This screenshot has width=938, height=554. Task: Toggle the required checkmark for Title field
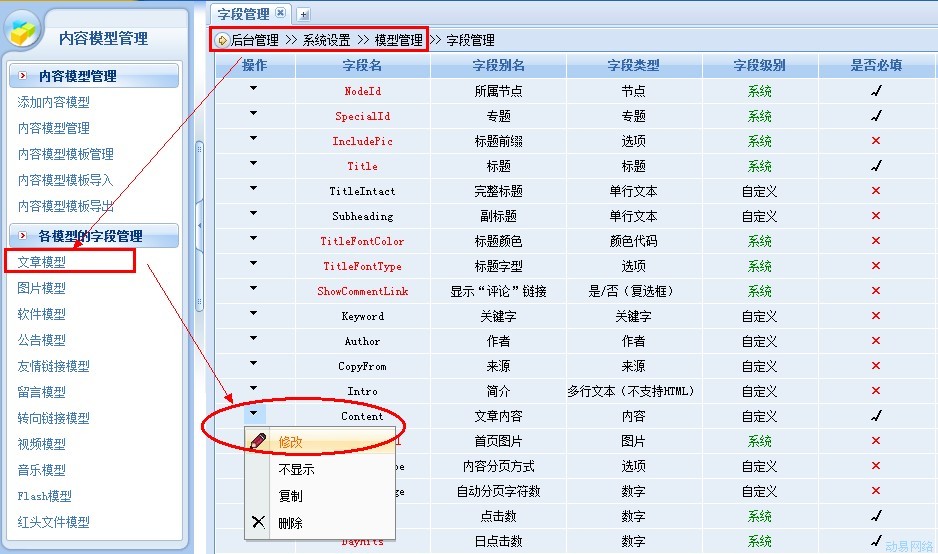pyautogui.click(x=876, y=166)
